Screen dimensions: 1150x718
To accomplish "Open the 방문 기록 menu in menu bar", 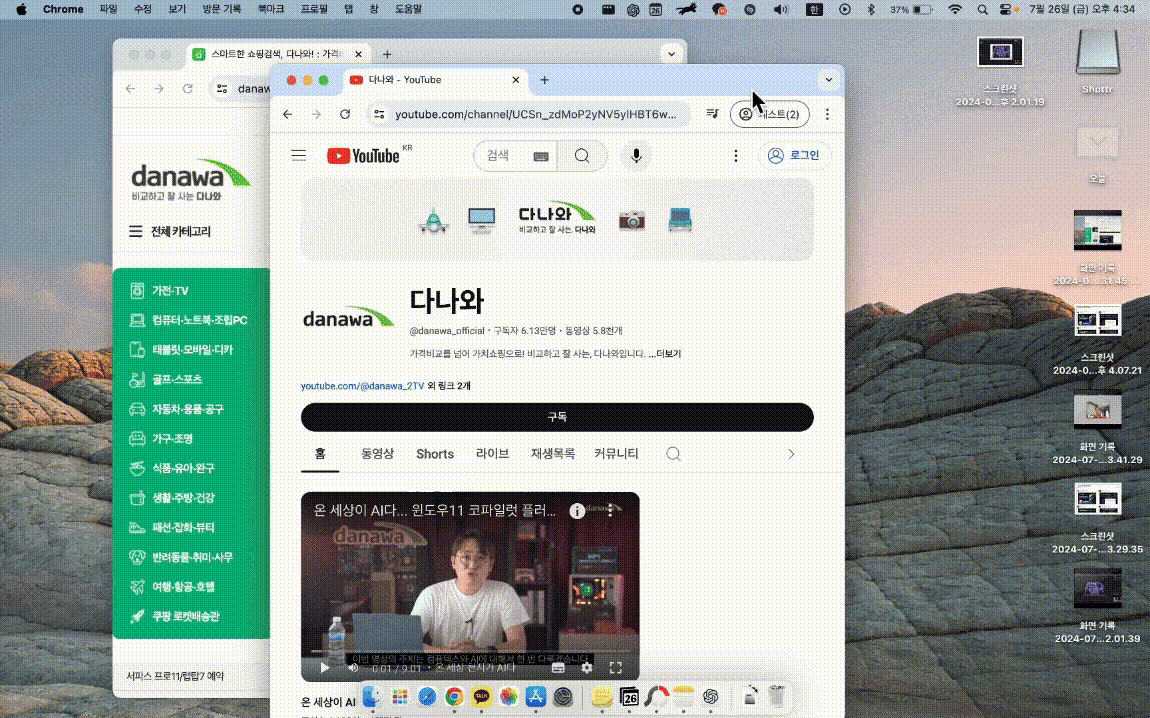I will tap(221, 10).
